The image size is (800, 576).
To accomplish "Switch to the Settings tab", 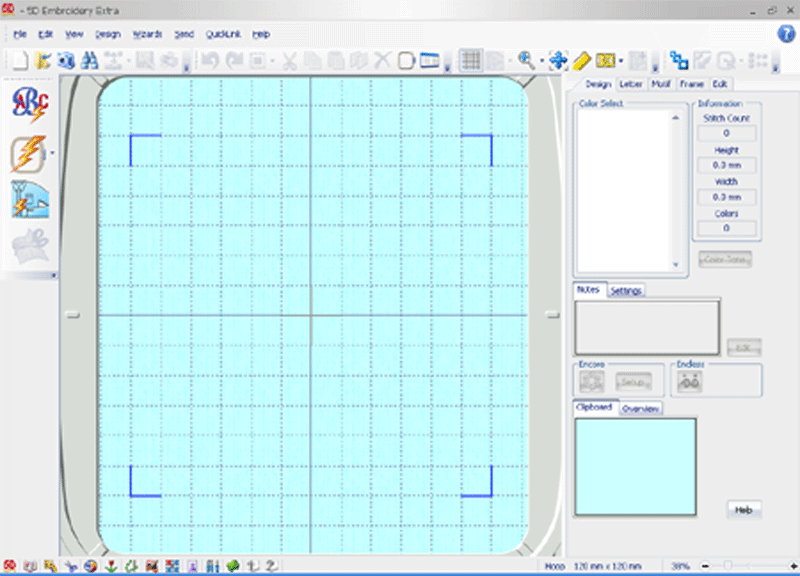I will (x=626, y=291).
